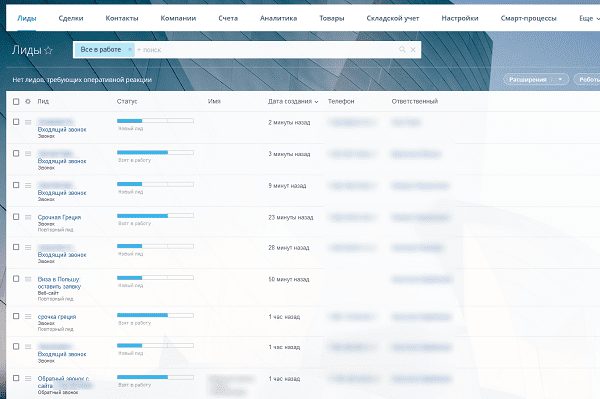The width and height of the screenshot is (600, 399).
Task: Open the 'Обратный звонок с сайта' lead
Action: pyautogui.click(x=63, y=382)
